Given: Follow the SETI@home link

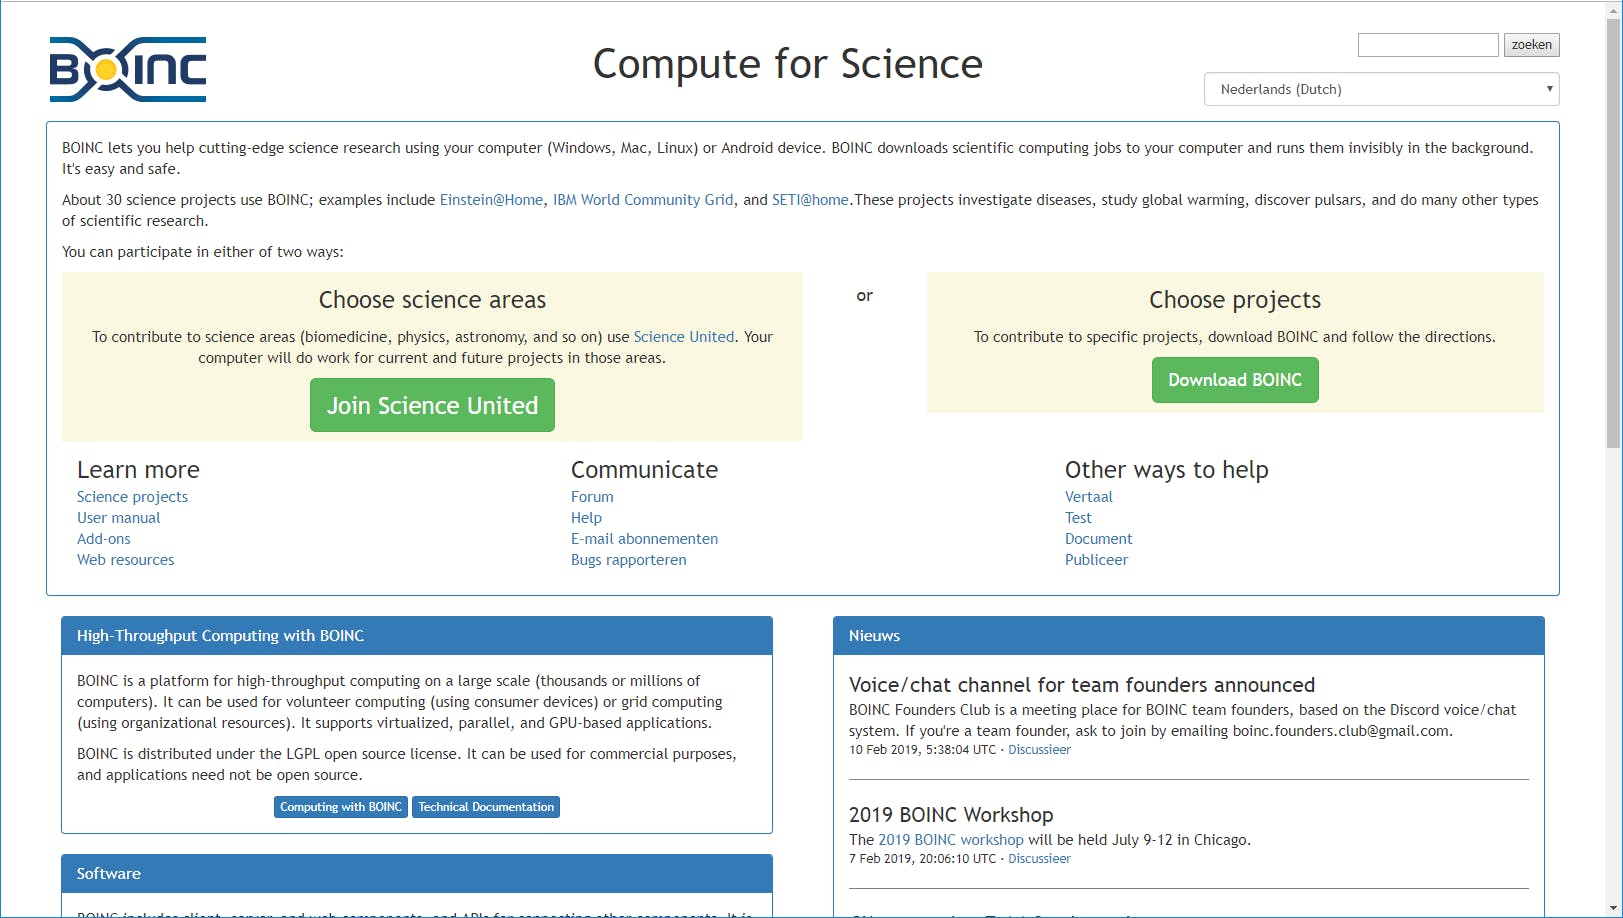Looking at the screenshot, I should pyautogui.click(x=810, y=200).
